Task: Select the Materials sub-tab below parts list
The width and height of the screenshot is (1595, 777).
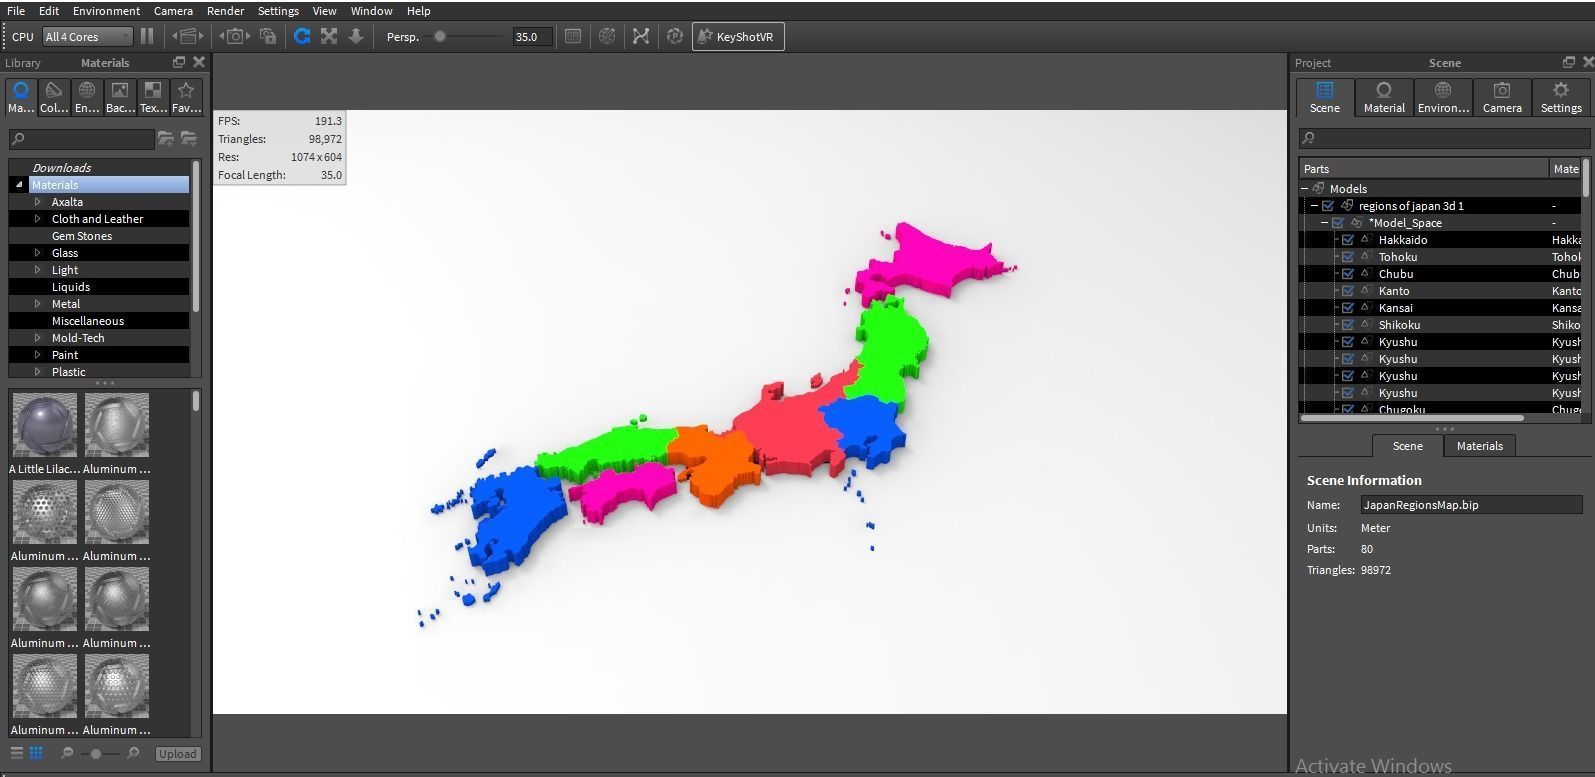Action: coord(1479,446)
